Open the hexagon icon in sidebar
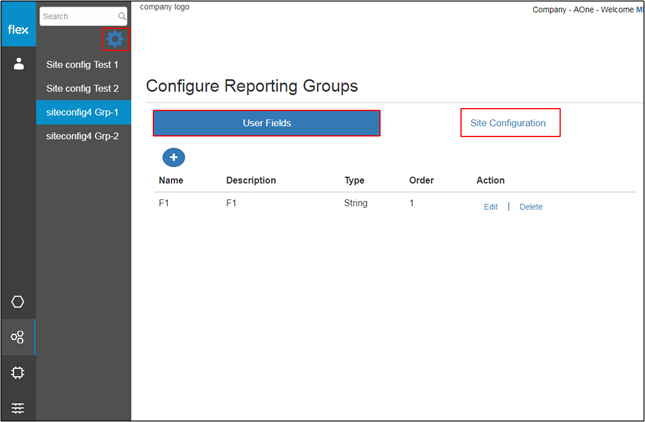 (18, 301)
